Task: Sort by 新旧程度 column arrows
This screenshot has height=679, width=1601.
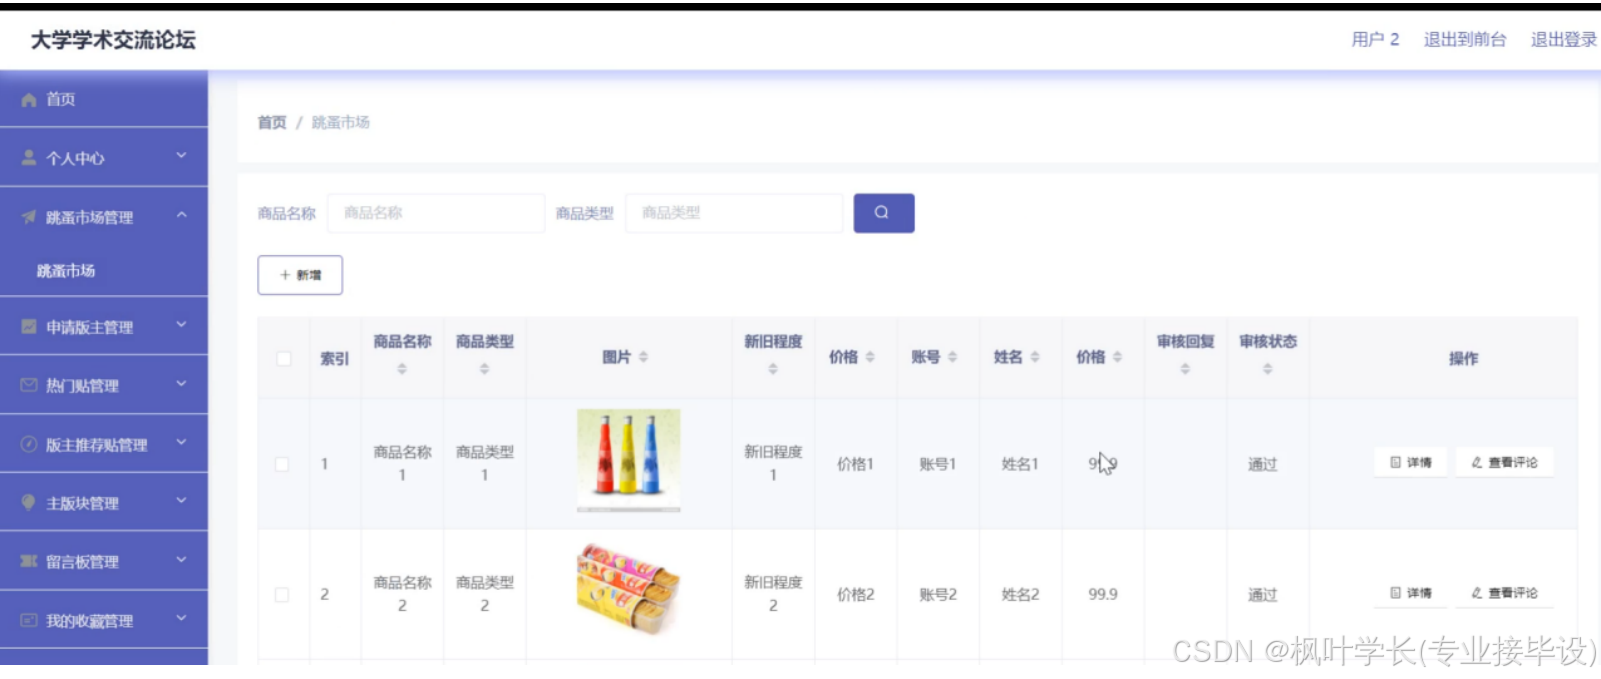Action: point(773,369)
